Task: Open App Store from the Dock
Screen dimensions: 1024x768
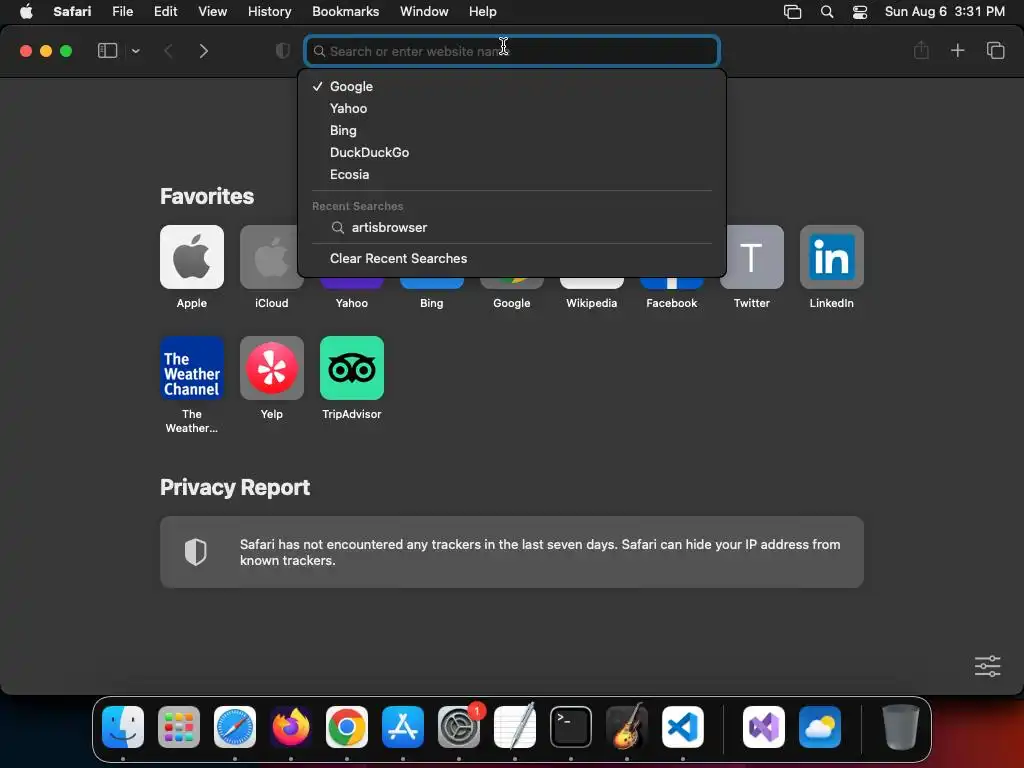Action: tap(403, 727)
